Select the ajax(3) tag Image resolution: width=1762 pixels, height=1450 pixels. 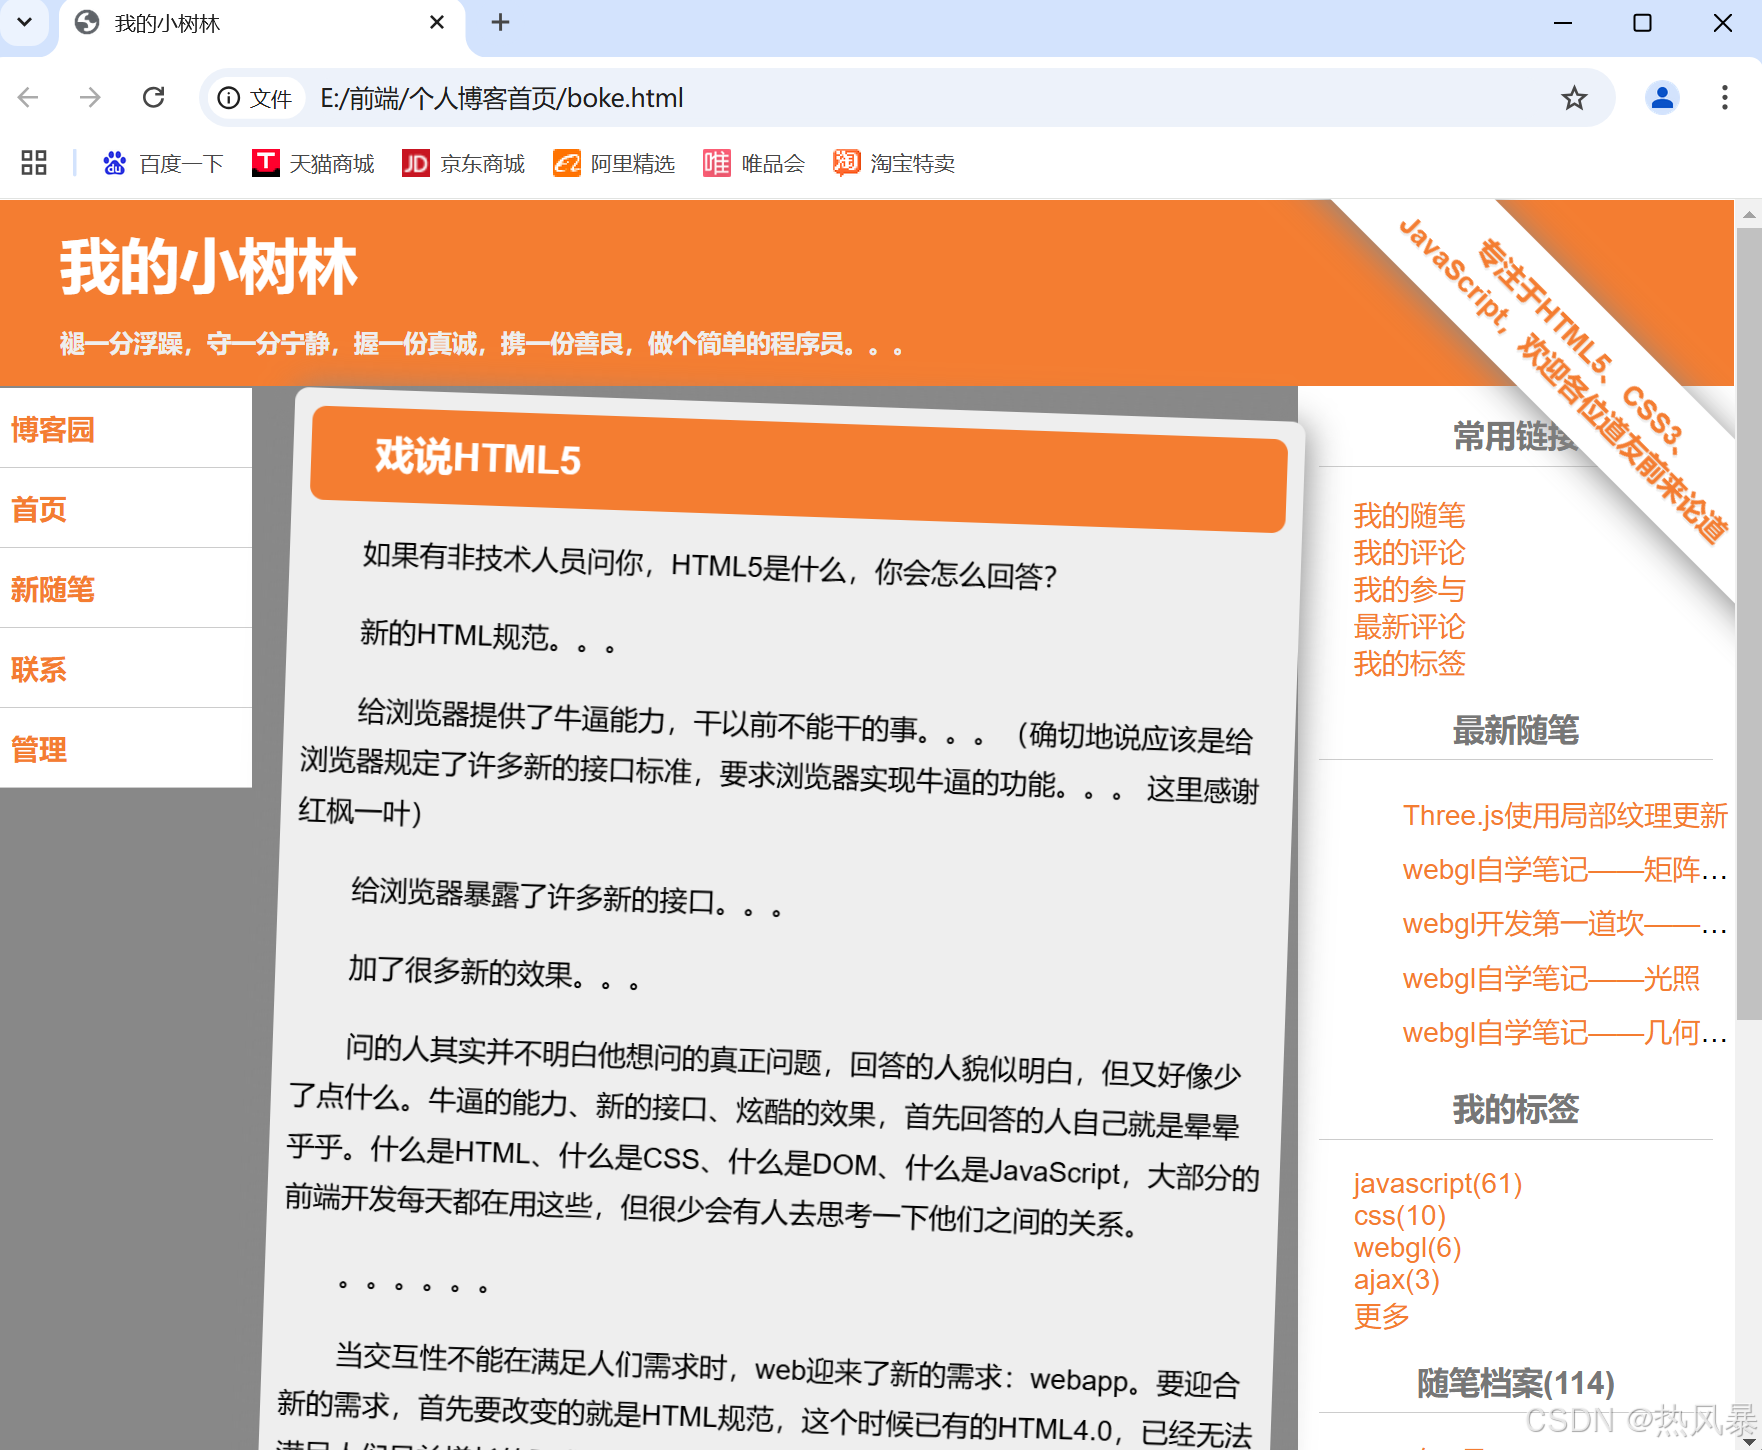[1396, 1279]
